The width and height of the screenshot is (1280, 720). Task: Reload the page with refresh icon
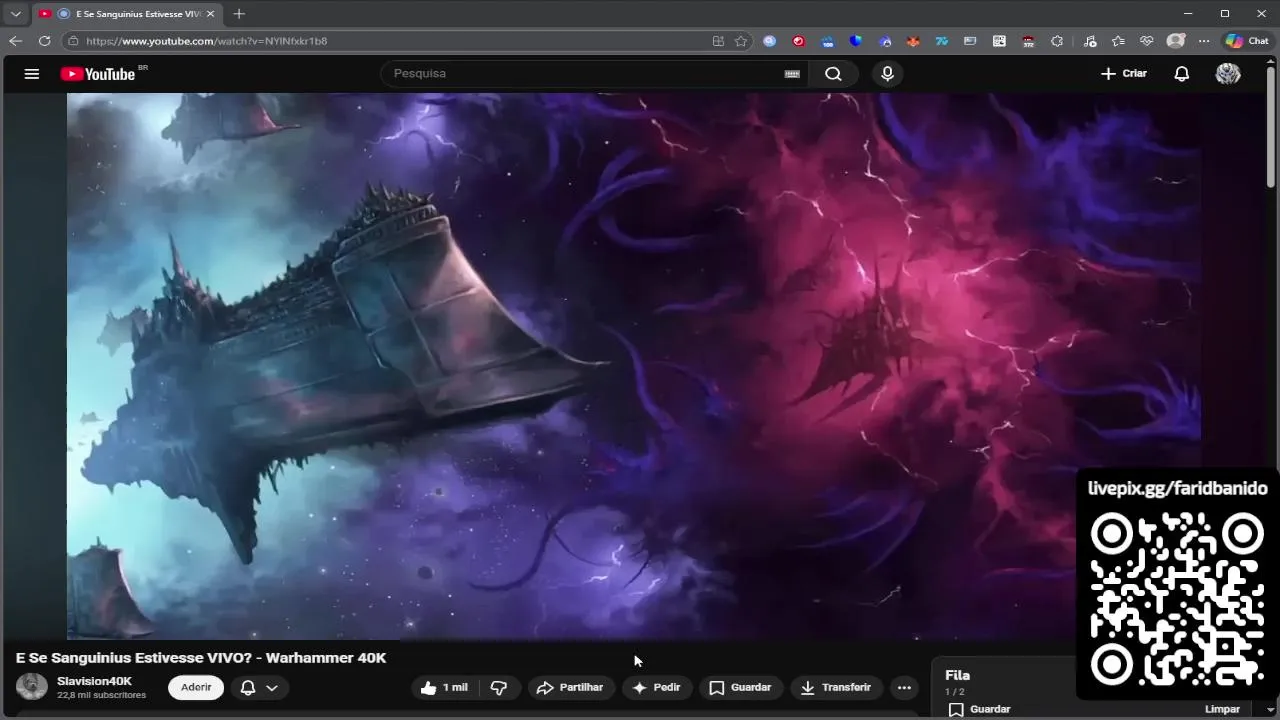click(x=44, y=41)
